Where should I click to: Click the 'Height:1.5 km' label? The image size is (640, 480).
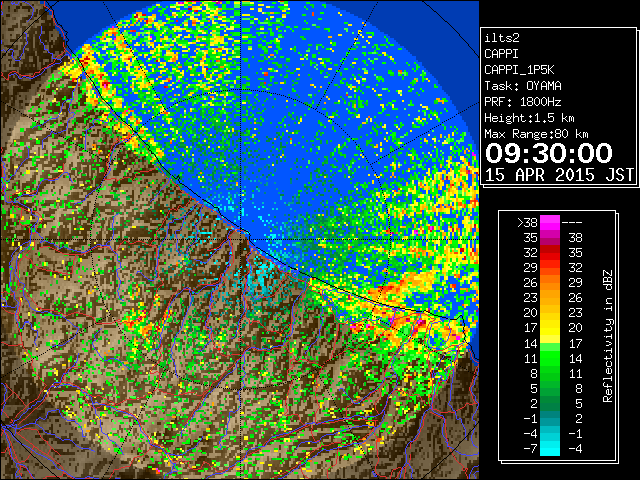coord(529,118)
